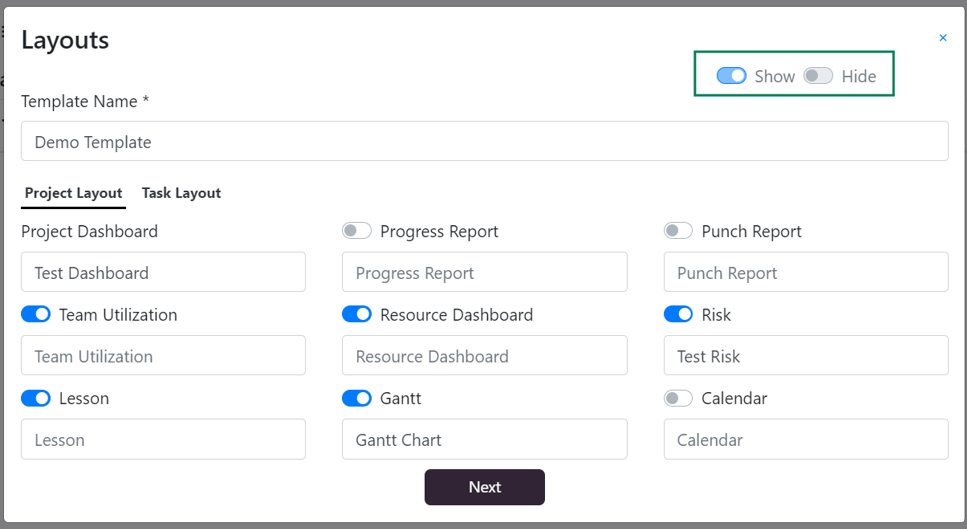The height and width of the screenshot is (529, 967).
Task: Click the Test Risk name field
Action: pyautogui.click(x=806, y=356)
